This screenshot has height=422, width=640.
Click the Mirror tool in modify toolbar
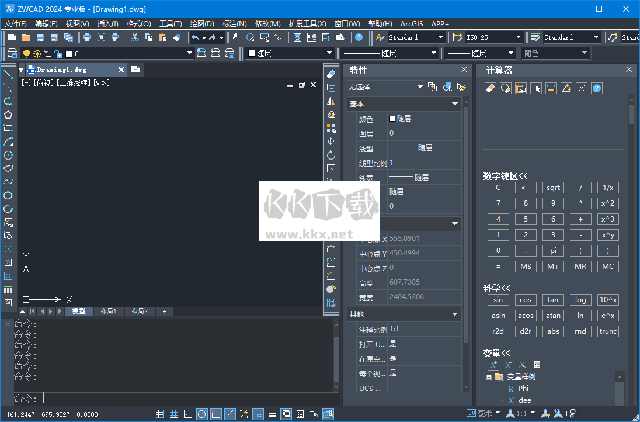click(x=331, y=101)
